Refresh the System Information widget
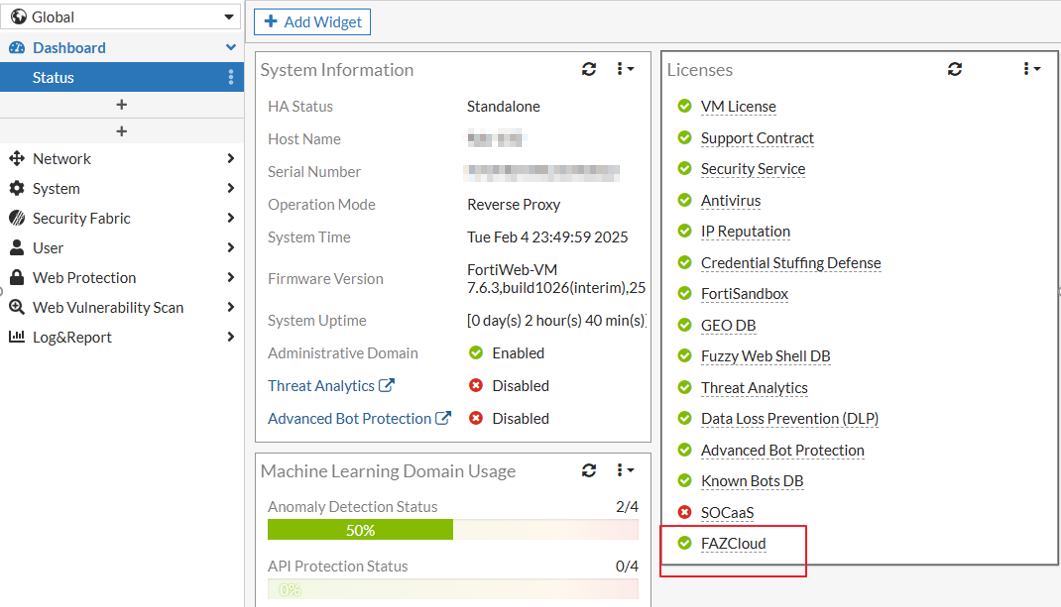The height and width of the screenshot is (607, 1061). point(589,69)
